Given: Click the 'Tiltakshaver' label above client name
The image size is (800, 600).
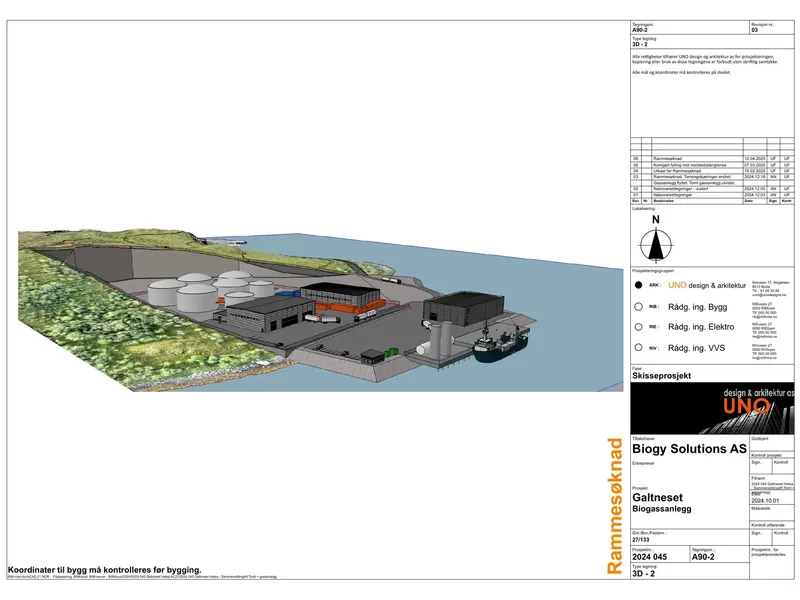Looking at the screenshot, I should point(643,439).
